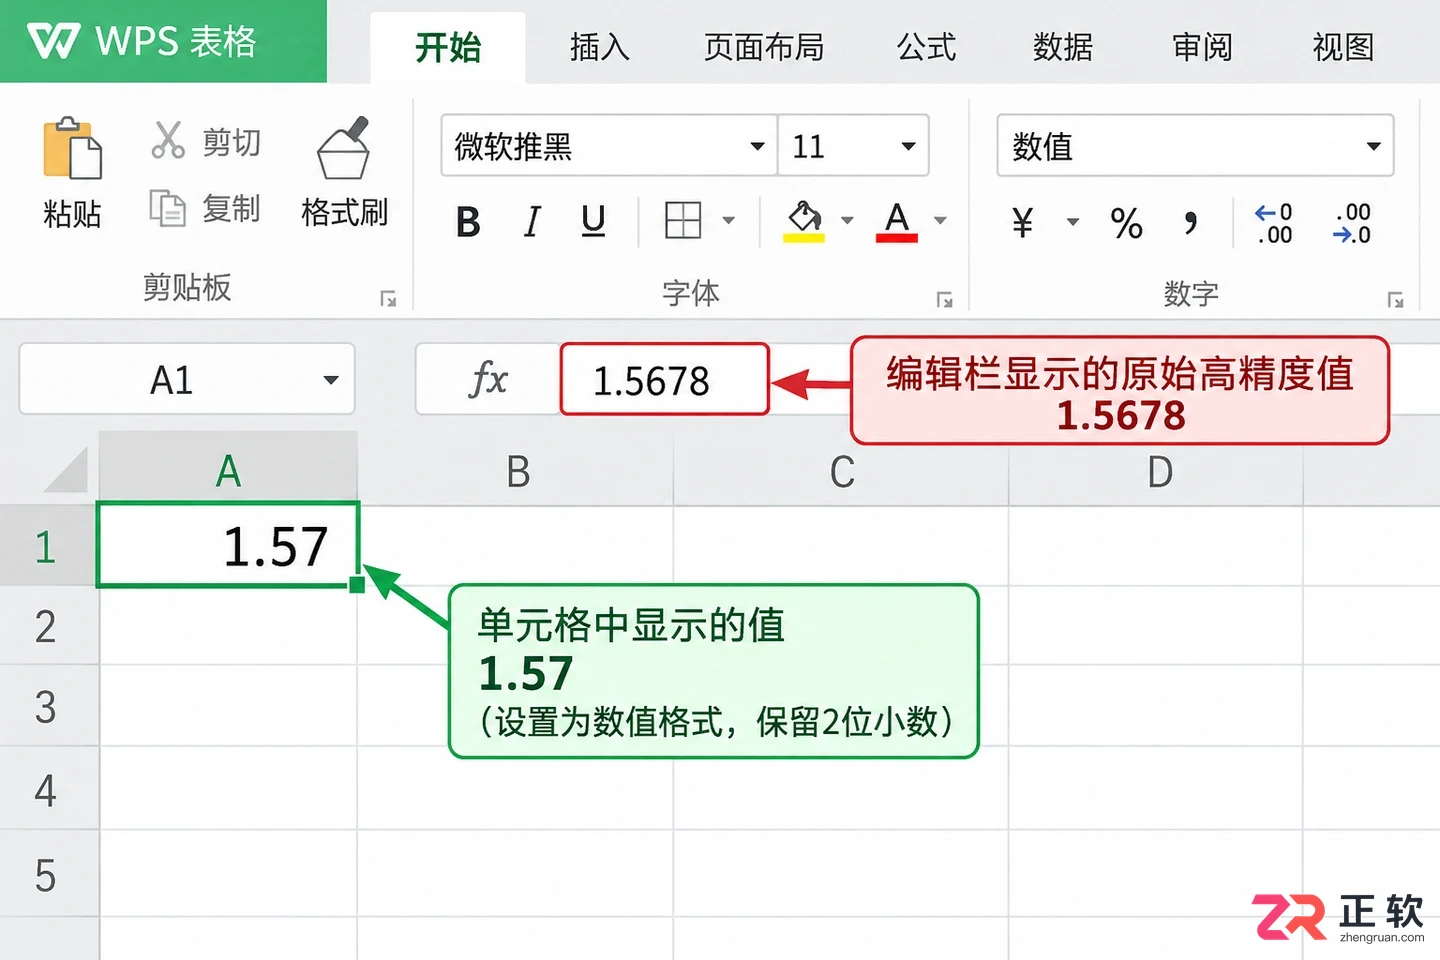Open the clipboard group dialog launcher
1440x960 pixels.
click(388, 299)
